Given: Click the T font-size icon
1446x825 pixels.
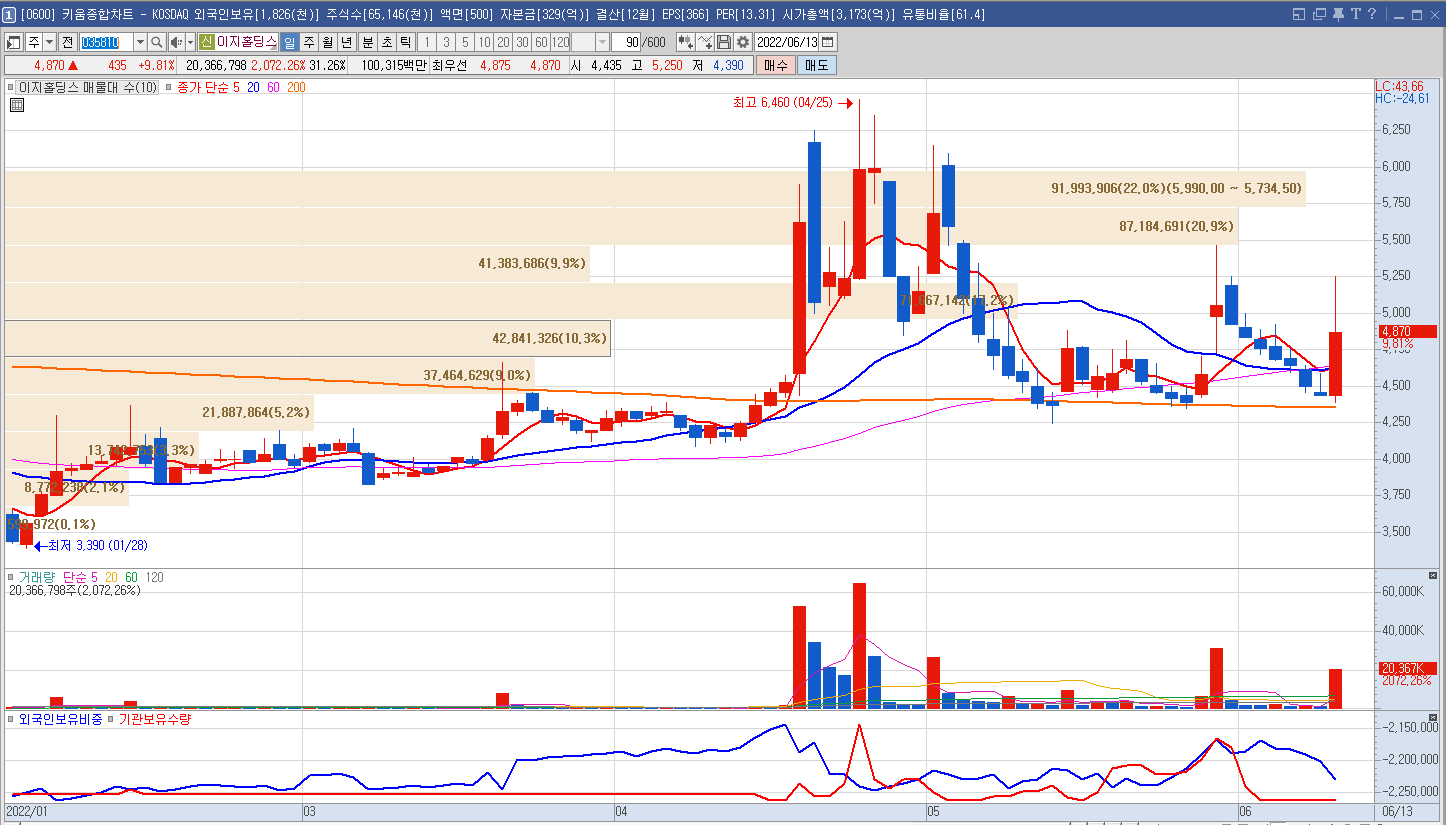Looking at the screenshot, I should click(x=1356, y=14).
